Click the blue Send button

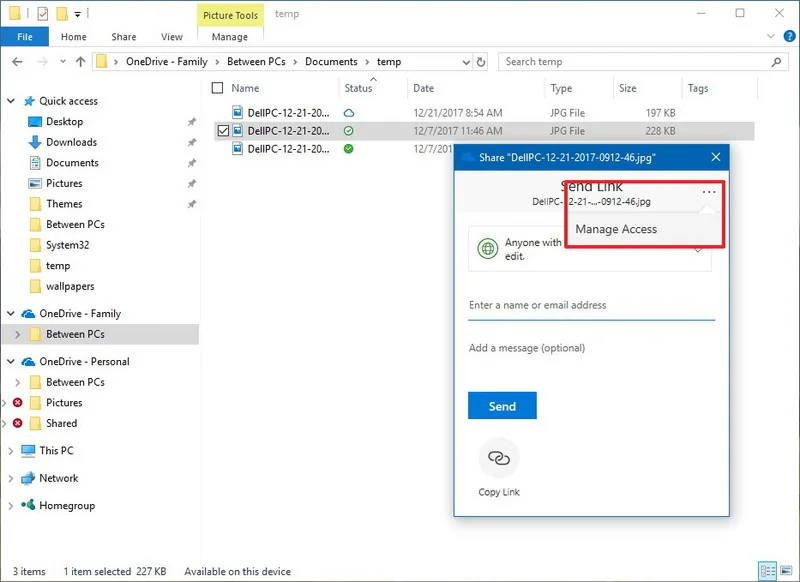502,406
